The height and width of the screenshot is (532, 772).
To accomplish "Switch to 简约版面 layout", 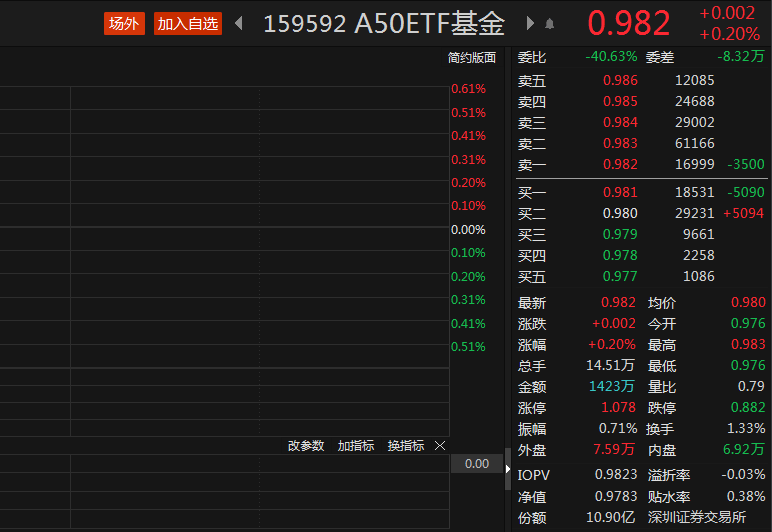I will 472,58.
